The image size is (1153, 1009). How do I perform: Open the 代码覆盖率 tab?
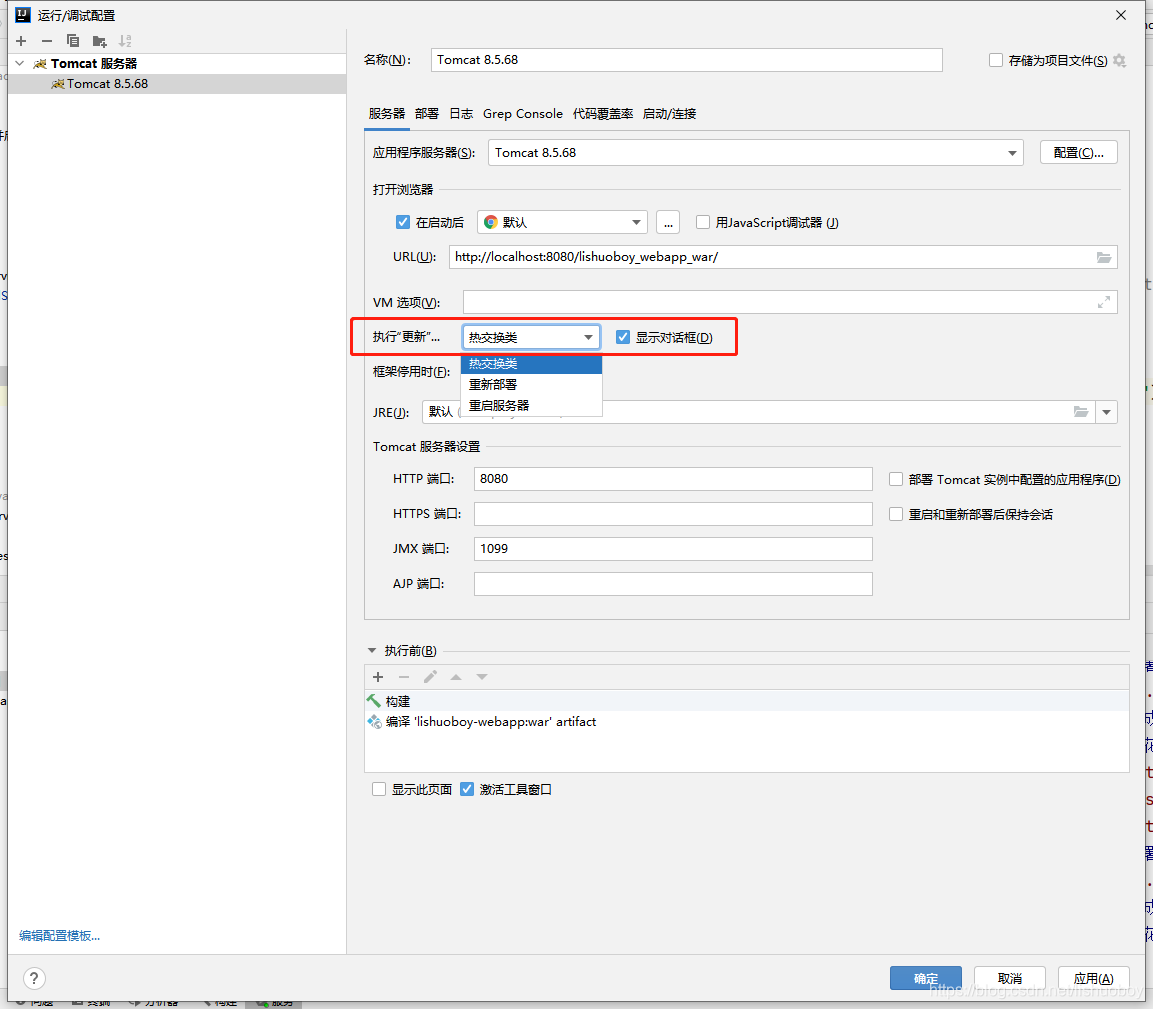[x=603, y=114]
